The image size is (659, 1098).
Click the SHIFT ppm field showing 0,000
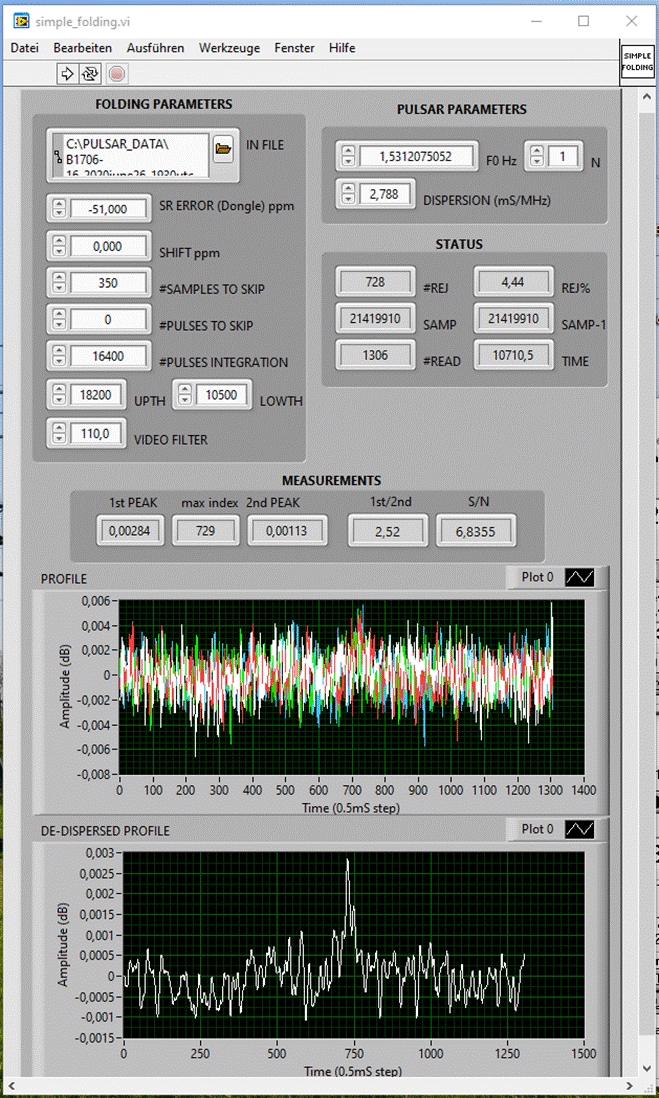(x=109, y=246)
